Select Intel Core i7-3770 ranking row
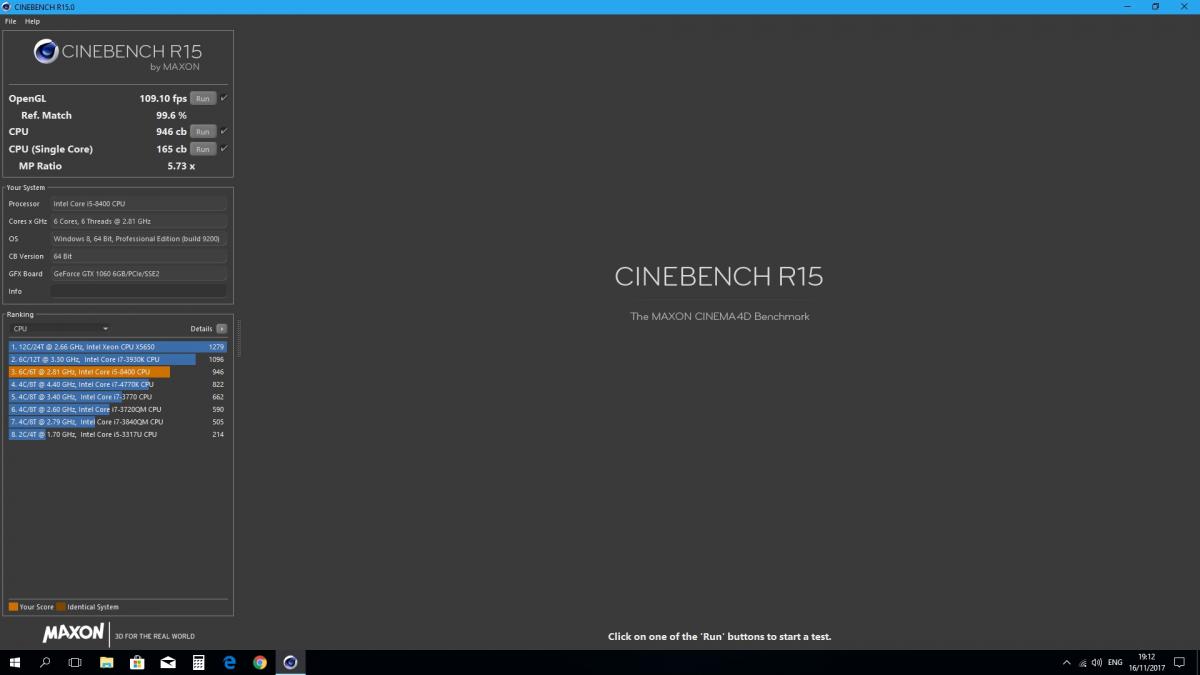Screen dimensions: 1200x675 point(118,397)
